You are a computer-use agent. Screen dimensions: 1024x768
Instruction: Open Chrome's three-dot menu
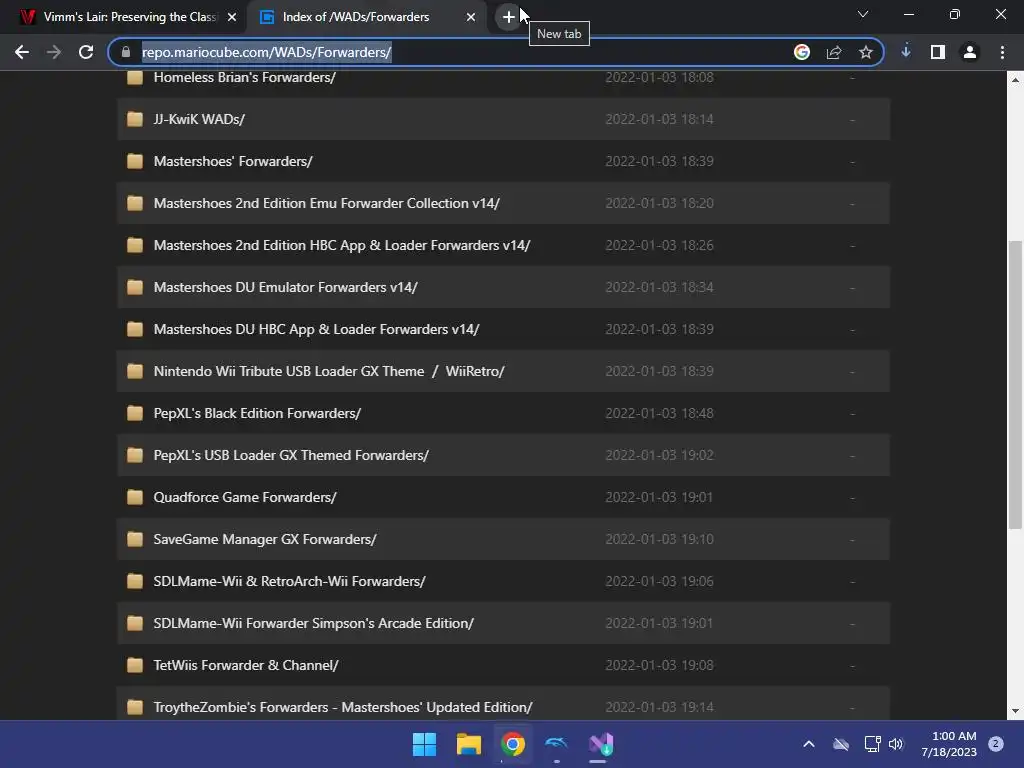pyautogui.click(x=1002, y=52)
